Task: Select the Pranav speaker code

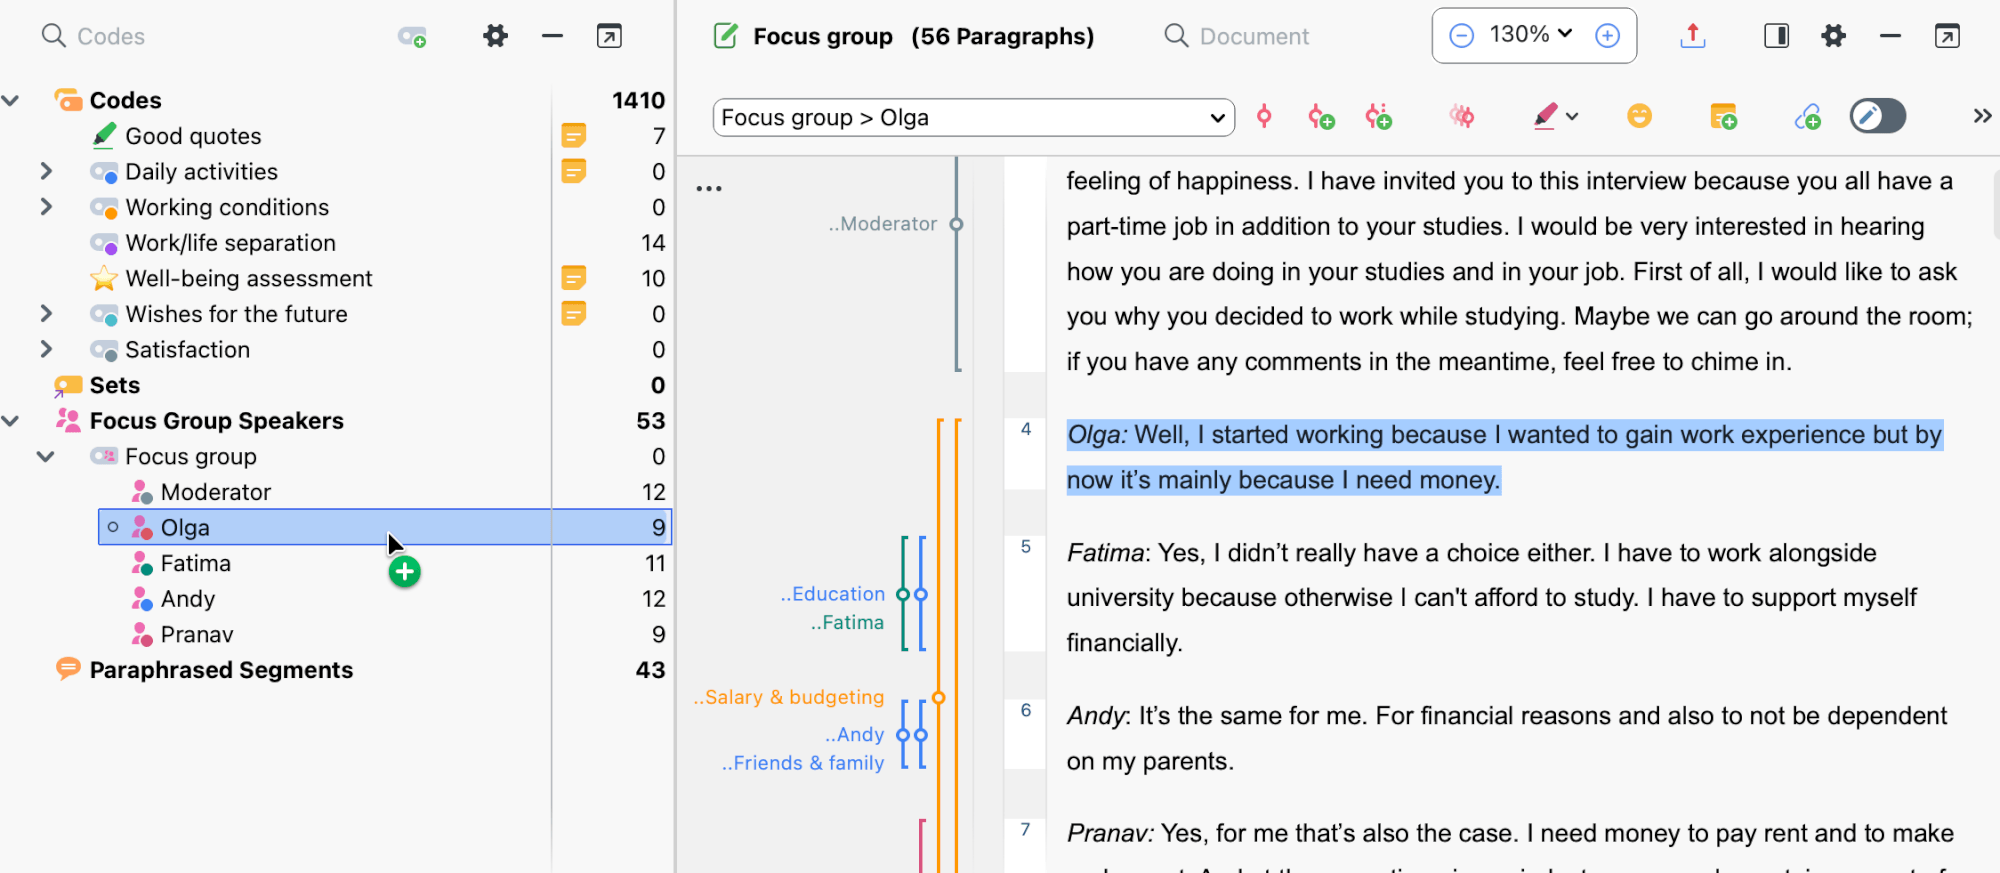Action: click(x=196, y=634)
